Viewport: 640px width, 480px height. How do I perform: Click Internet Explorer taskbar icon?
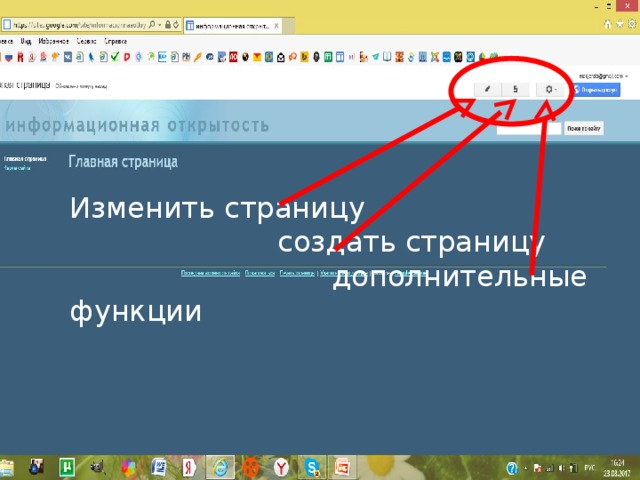[220, 467]
